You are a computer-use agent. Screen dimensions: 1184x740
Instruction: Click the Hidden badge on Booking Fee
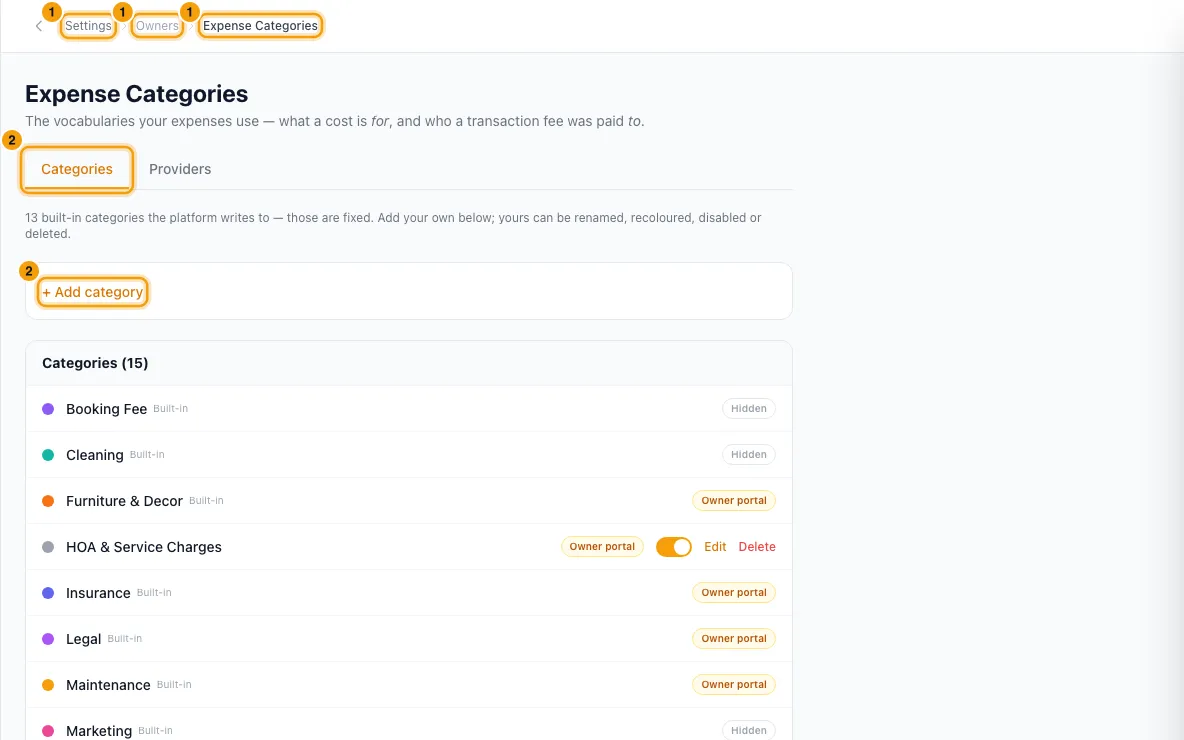click(748, 409)
